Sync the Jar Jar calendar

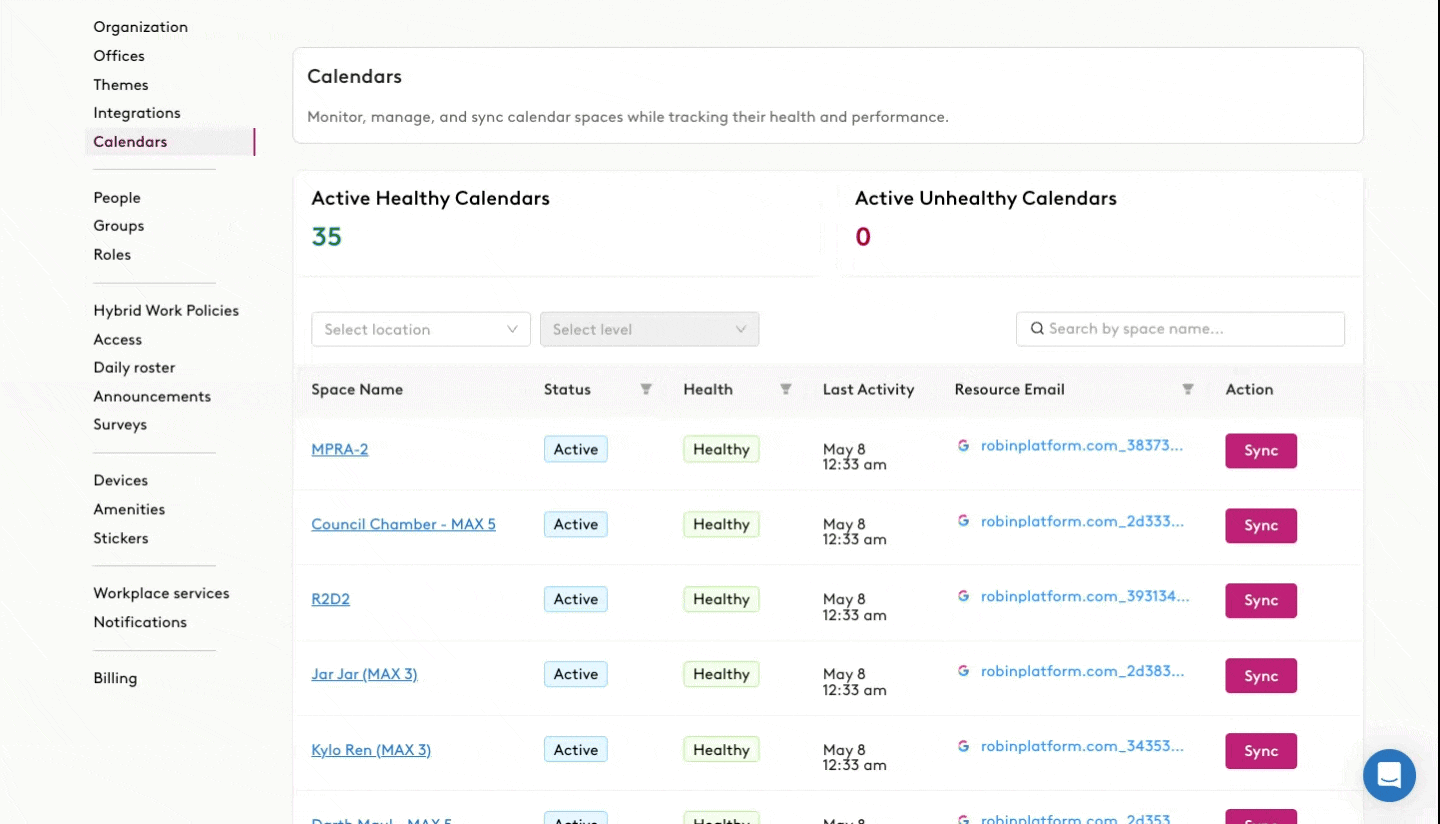click(x=1261, y=676)
